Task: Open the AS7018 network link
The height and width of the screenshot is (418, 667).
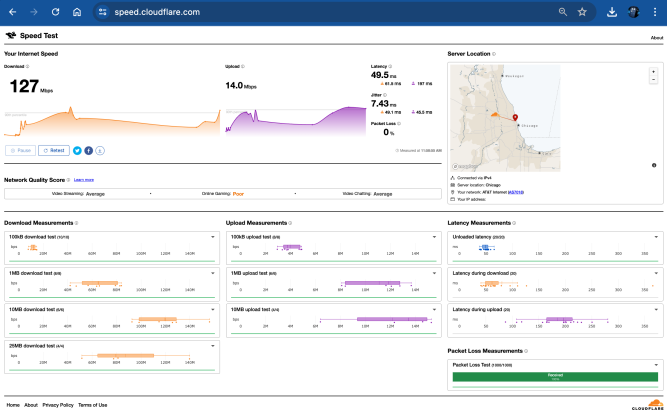Action: click(516, 192)
